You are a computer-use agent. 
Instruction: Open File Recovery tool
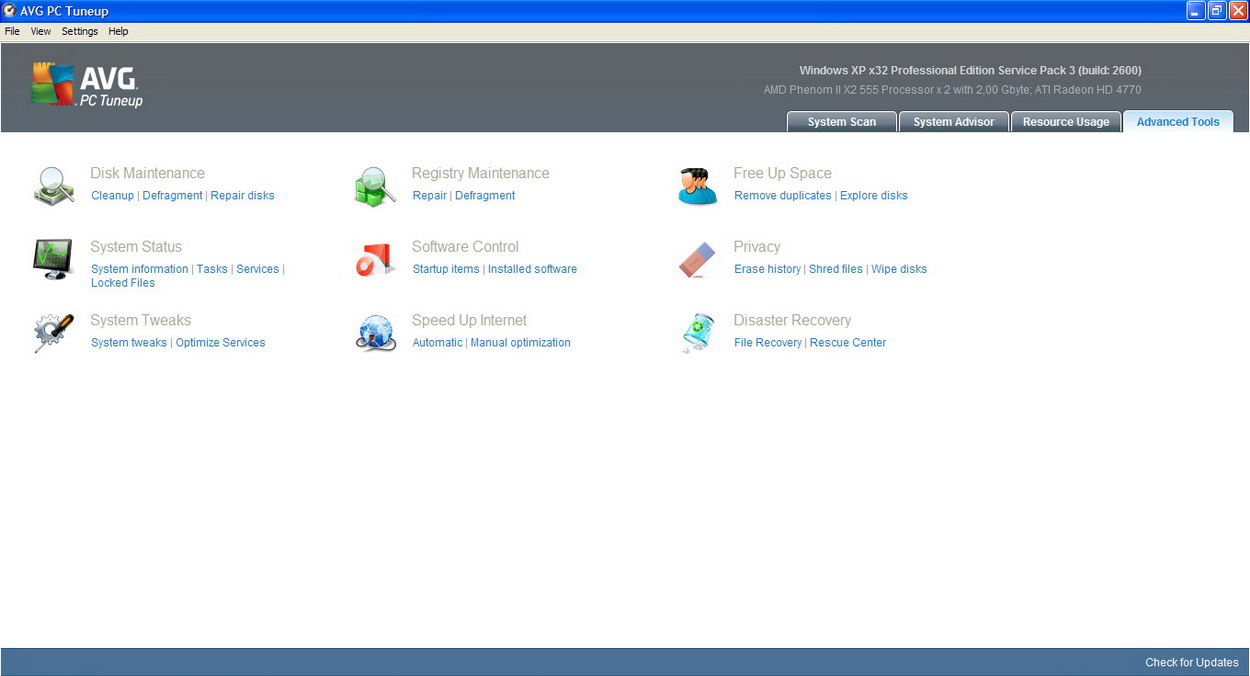[x=768, y=343]
